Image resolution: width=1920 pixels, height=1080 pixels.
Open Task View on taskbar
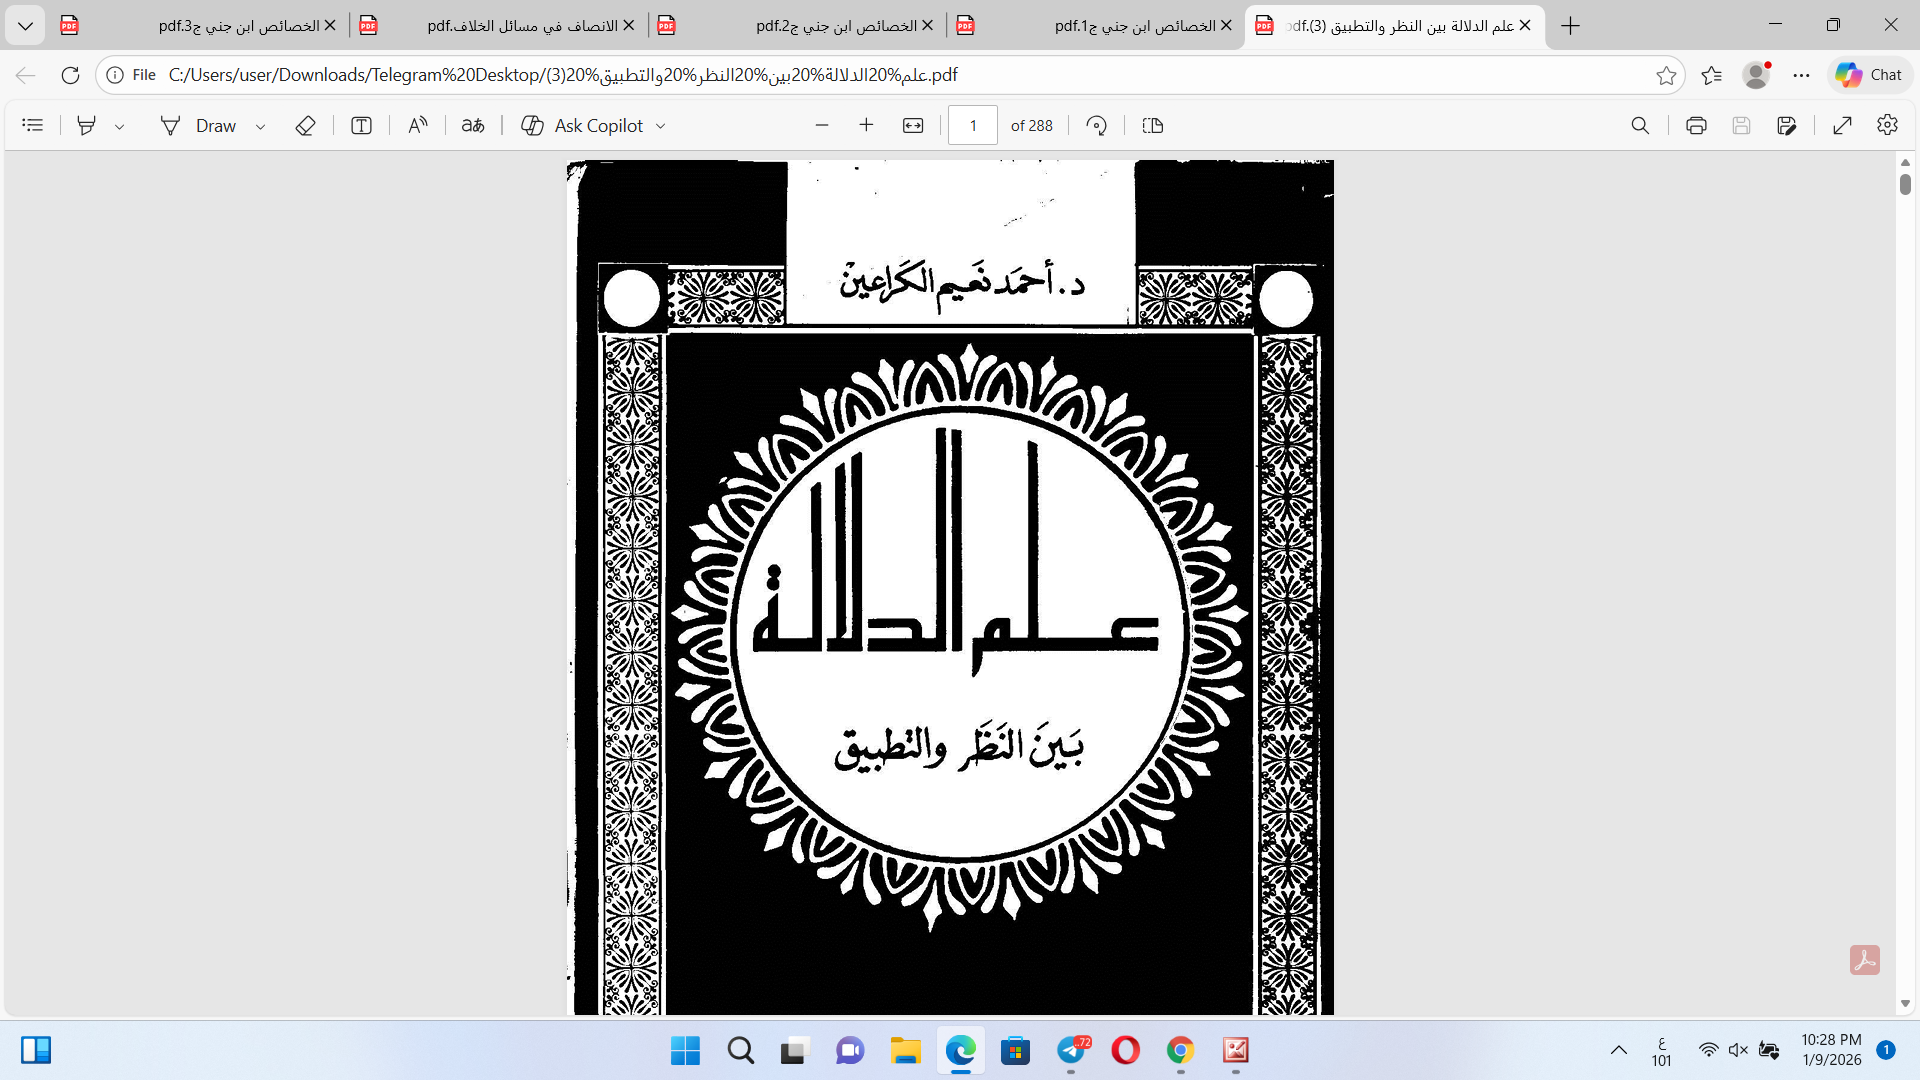coord(795,1050)
